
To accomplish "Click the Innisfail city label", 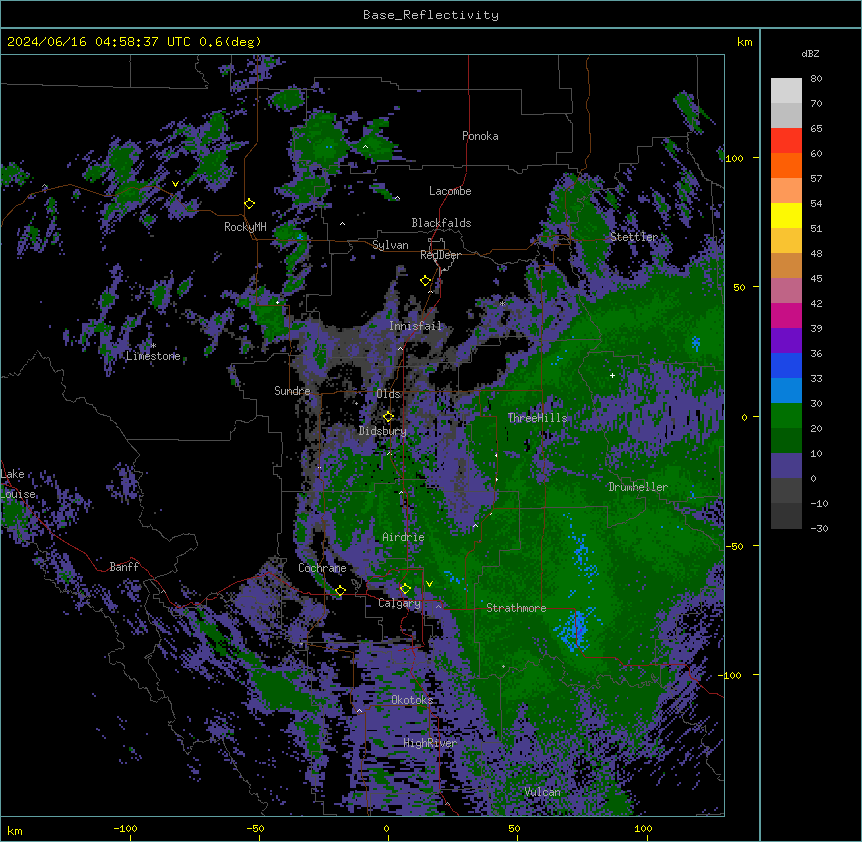I will 415,326.
